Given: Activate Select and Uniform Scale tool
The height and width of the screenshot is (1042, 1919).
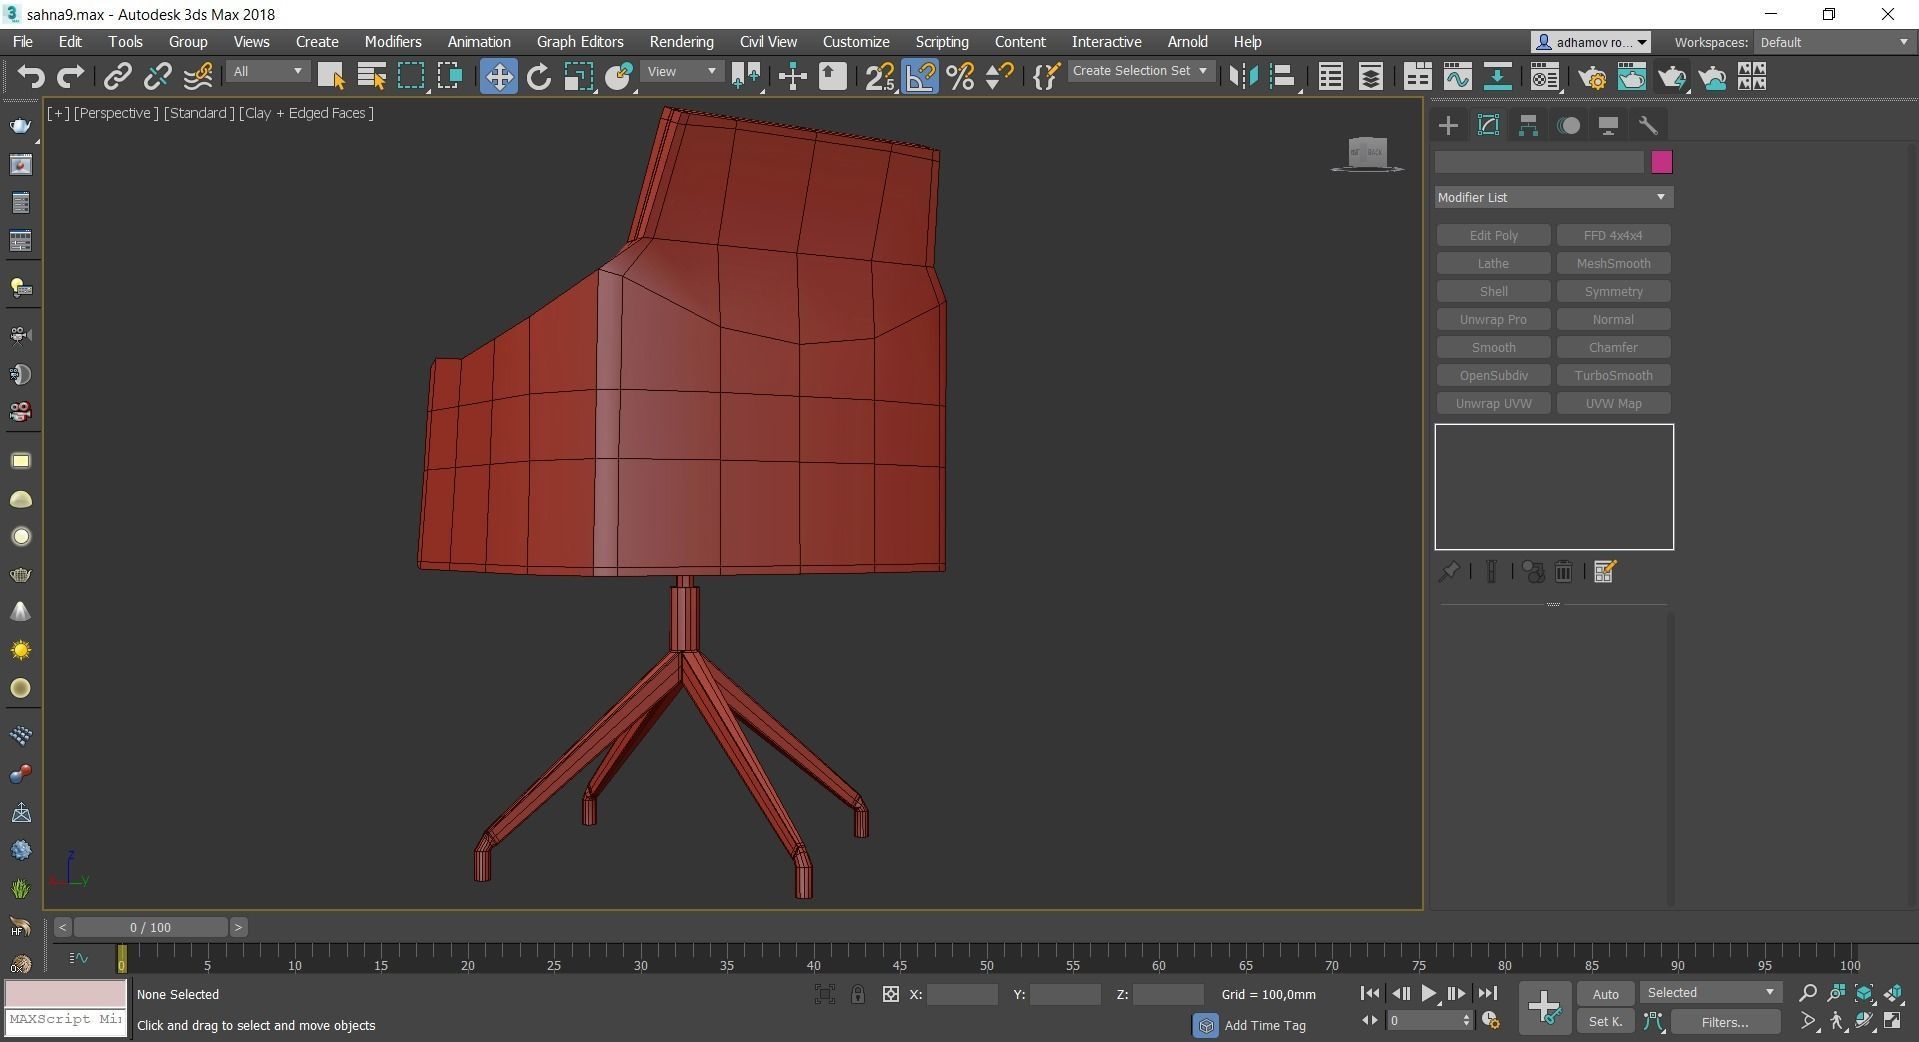Looking at the screenshot, I should (579, 77).
